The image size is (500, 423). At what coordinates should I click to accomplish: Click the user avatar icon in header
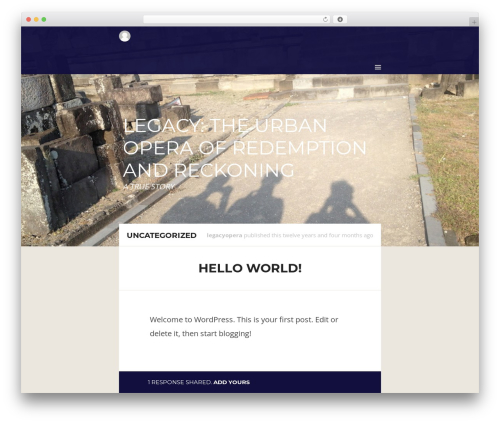coord(125,36)
